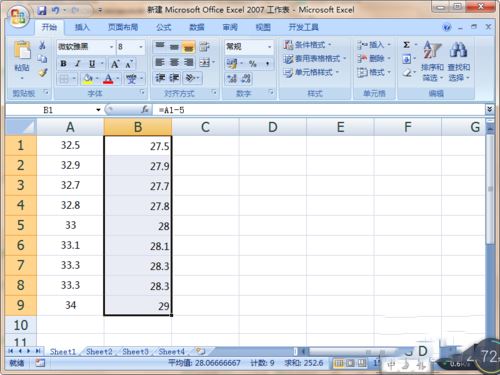Open font color dropdown arrow
Image resolution: width=500 pixels, height=375 pixels.
click(x=118, y=79)
